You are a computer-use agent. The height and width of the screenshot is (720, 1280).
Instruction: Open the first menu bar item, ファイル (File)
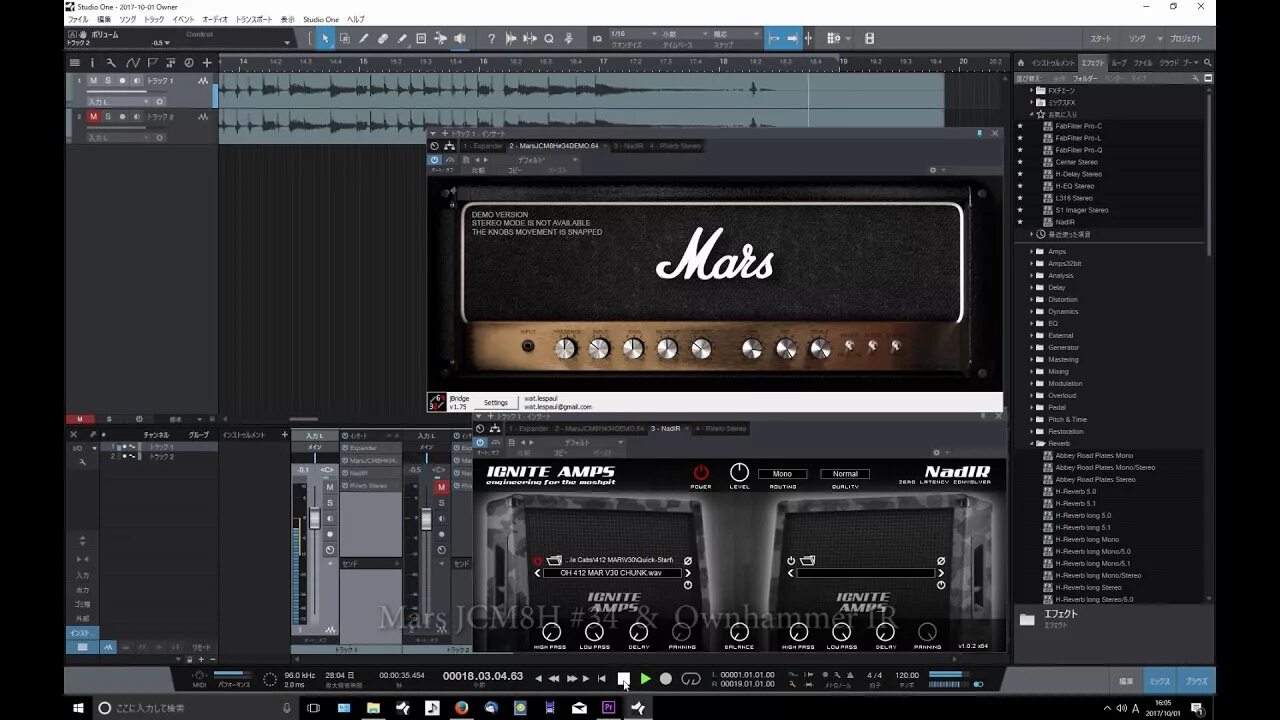(x=77, y=19)
